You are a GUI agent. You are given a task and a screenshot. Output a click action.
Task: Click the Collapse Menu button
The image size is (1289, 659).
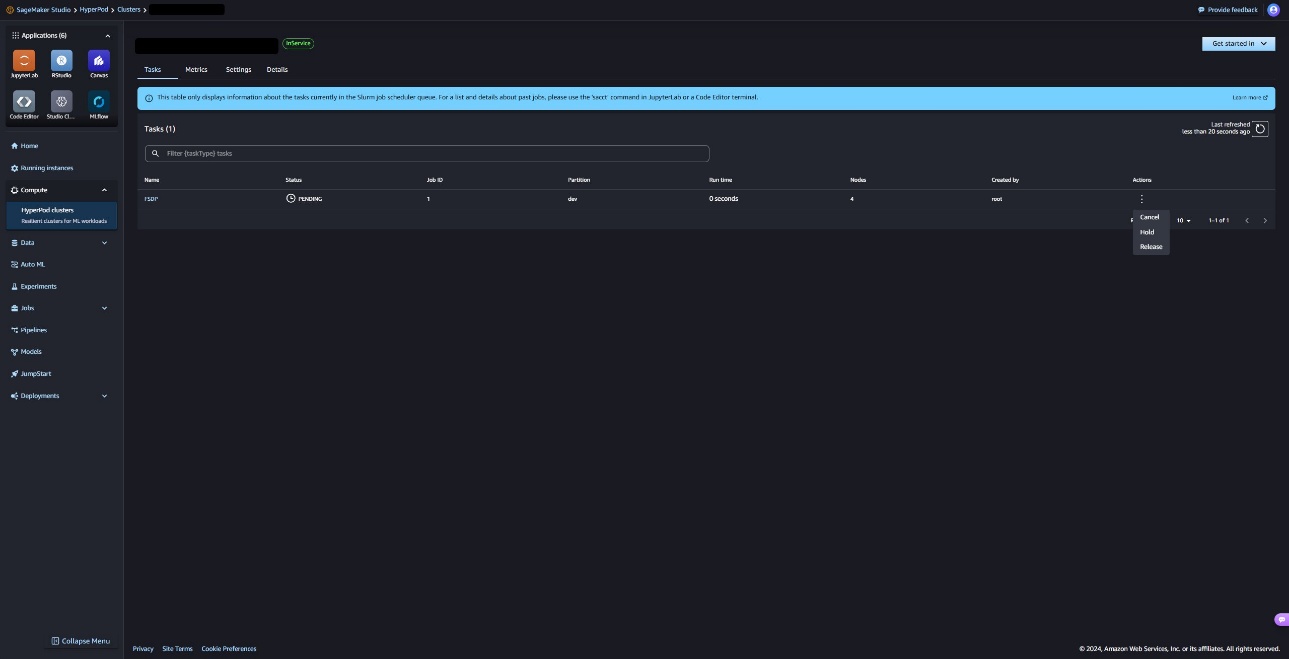pyautogui.click(x=81, y=641)
